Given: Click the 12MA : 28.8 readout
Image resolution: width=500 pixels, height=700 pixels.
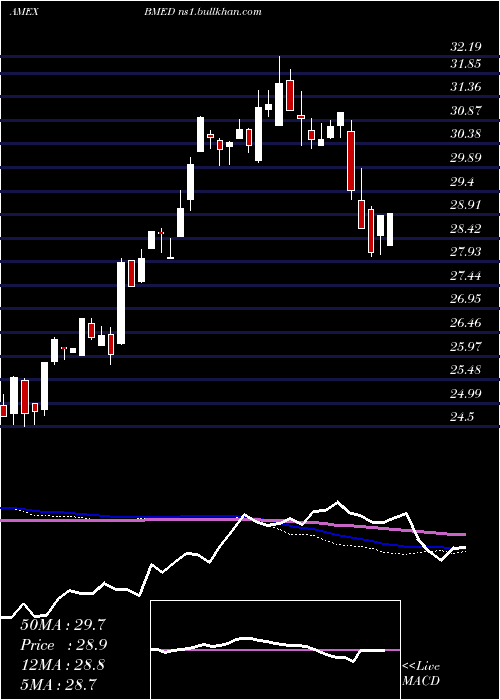Looking at the screenshot, I should pyautogui.click(x=63, y=665).
